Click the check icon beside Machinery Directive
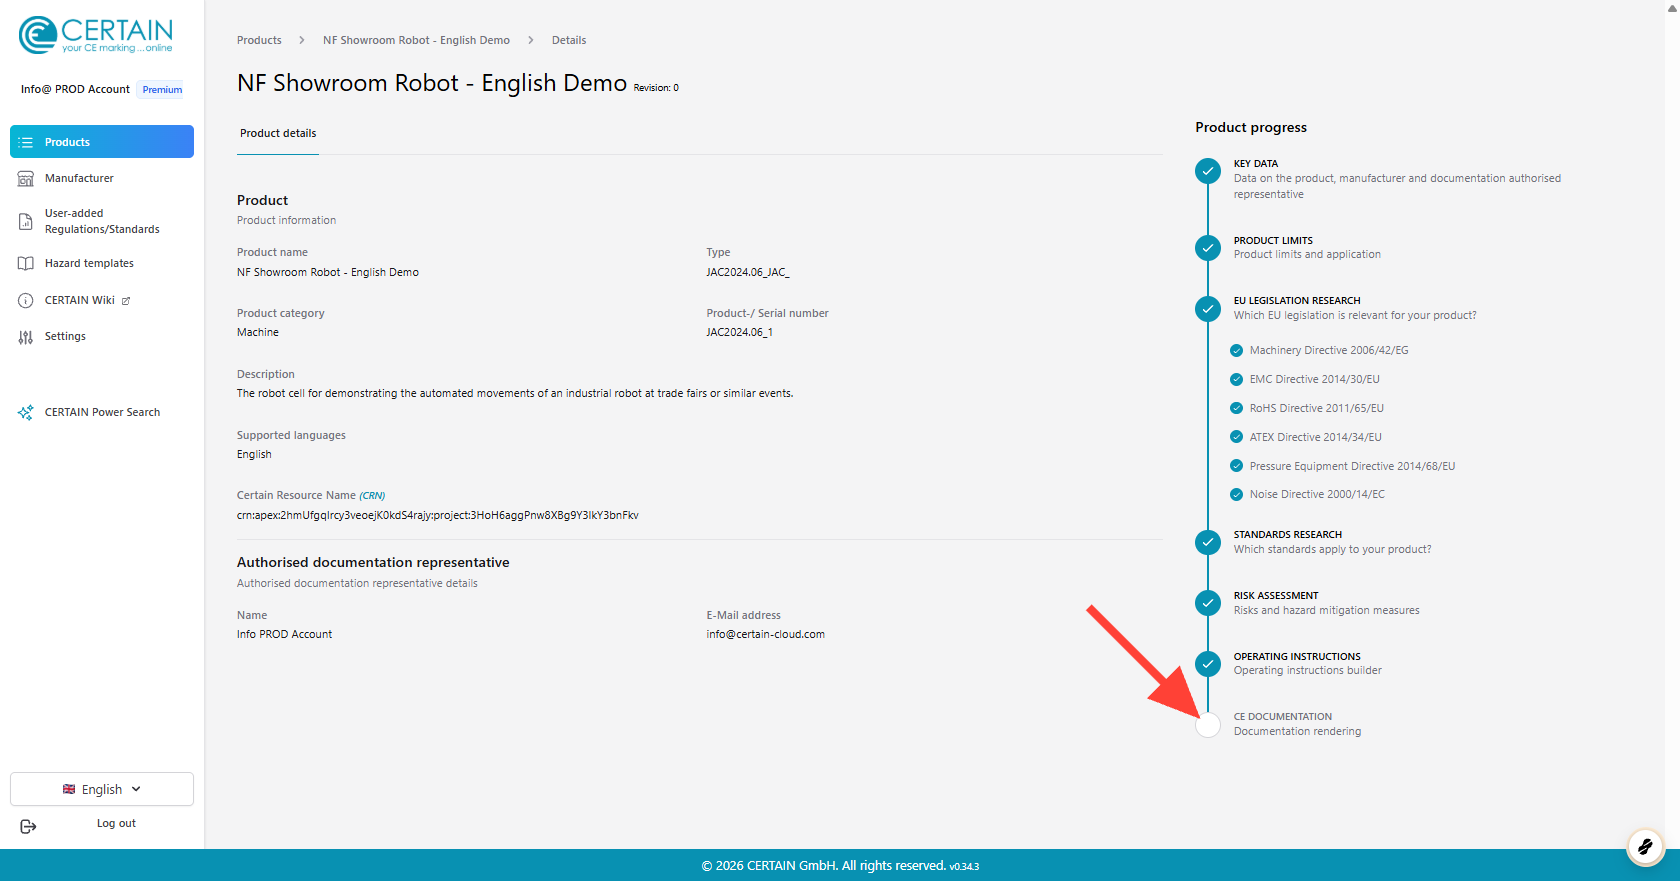The image size is (1680, 881). tap(1236, 350)
